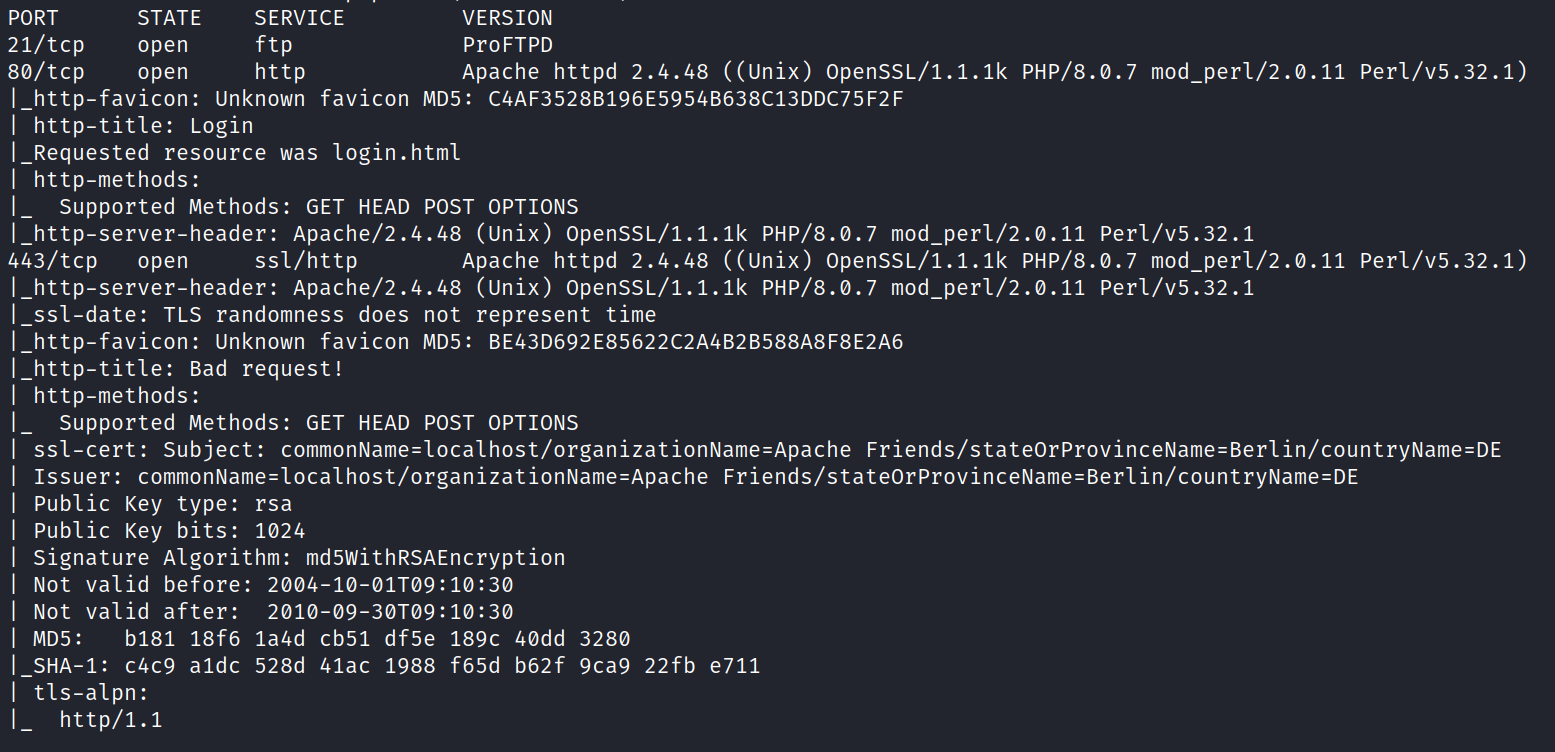Click the http/1.1 tls-alpn entry
This screenshot has height=752, width=1555.
[110, 720]
